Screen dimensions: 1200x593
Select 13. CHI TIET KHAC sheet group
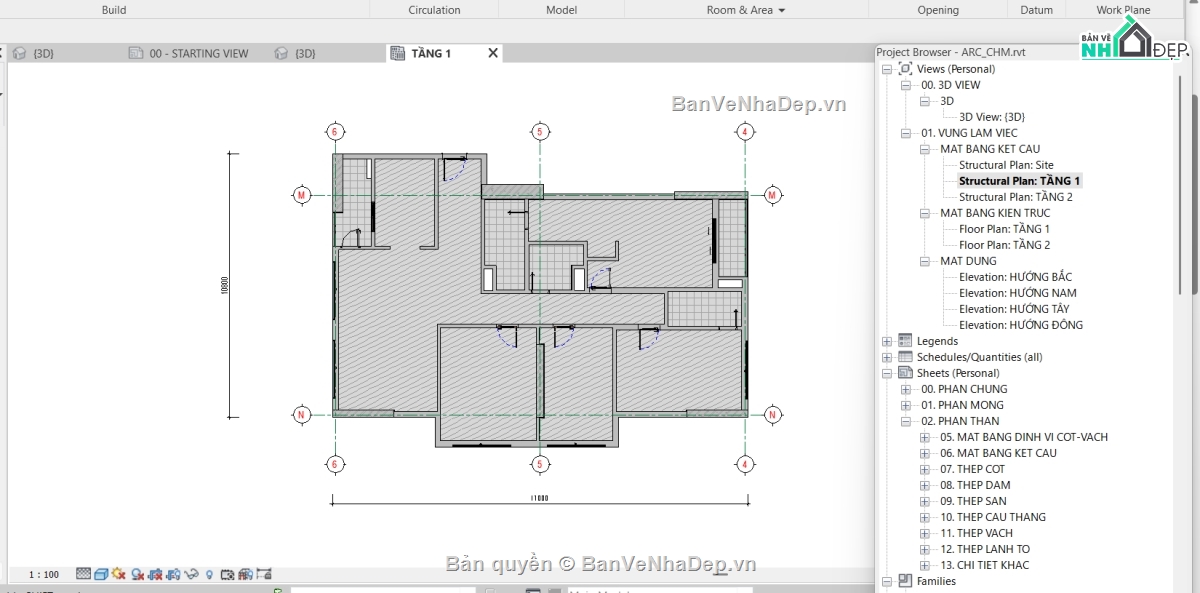click(x=984, y=565)
